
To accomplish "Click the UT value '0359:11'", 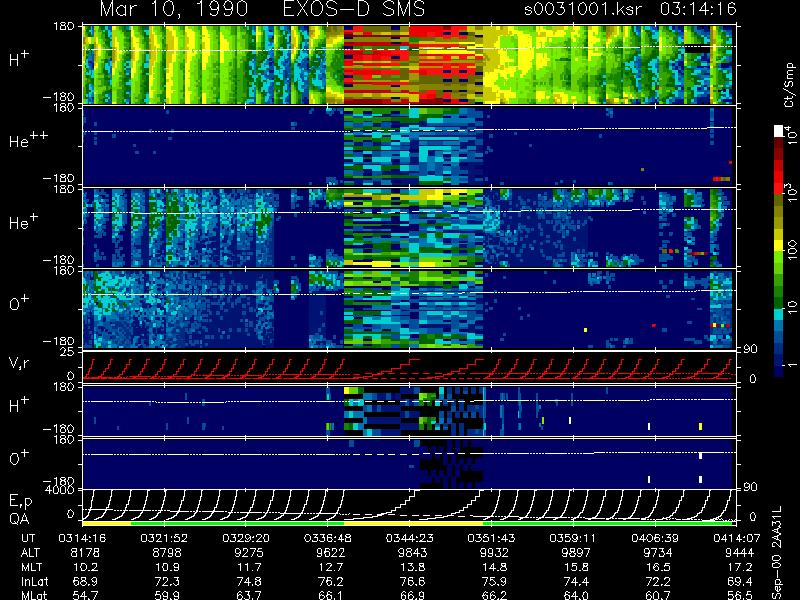I will tap(573, 538).
